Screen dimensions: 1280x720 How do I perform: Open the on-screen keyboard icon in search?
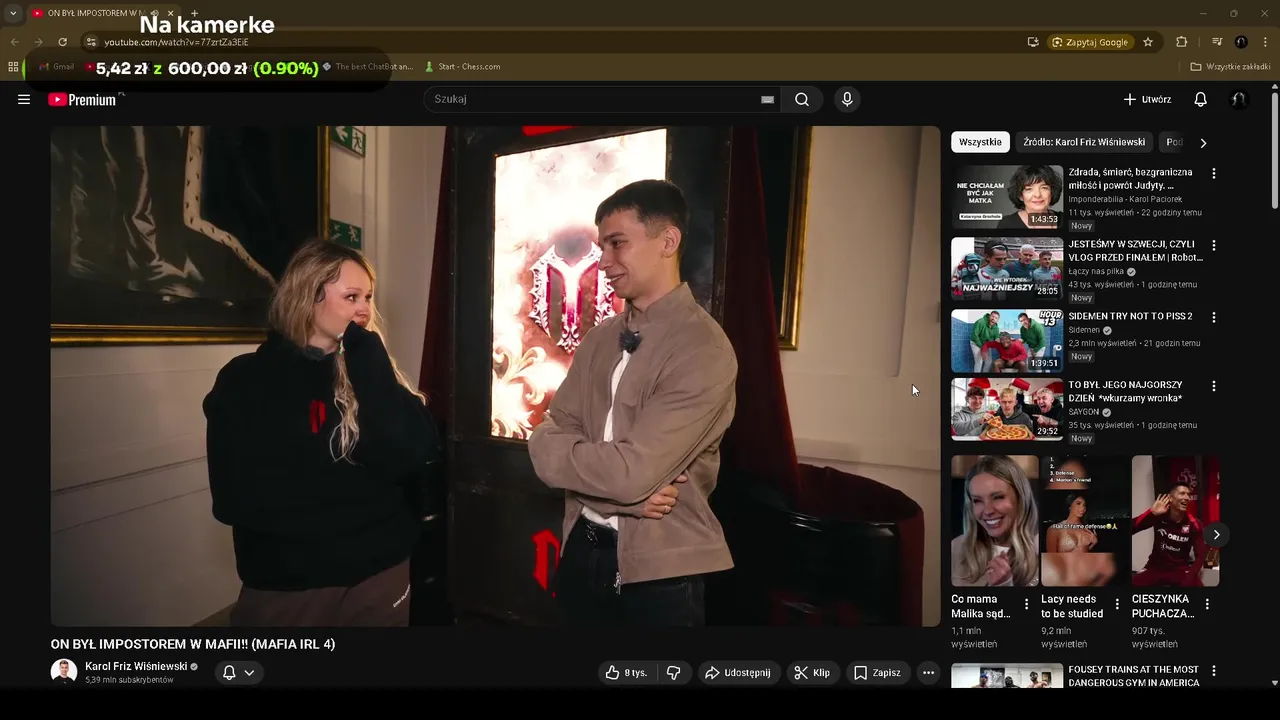(767, 99)
